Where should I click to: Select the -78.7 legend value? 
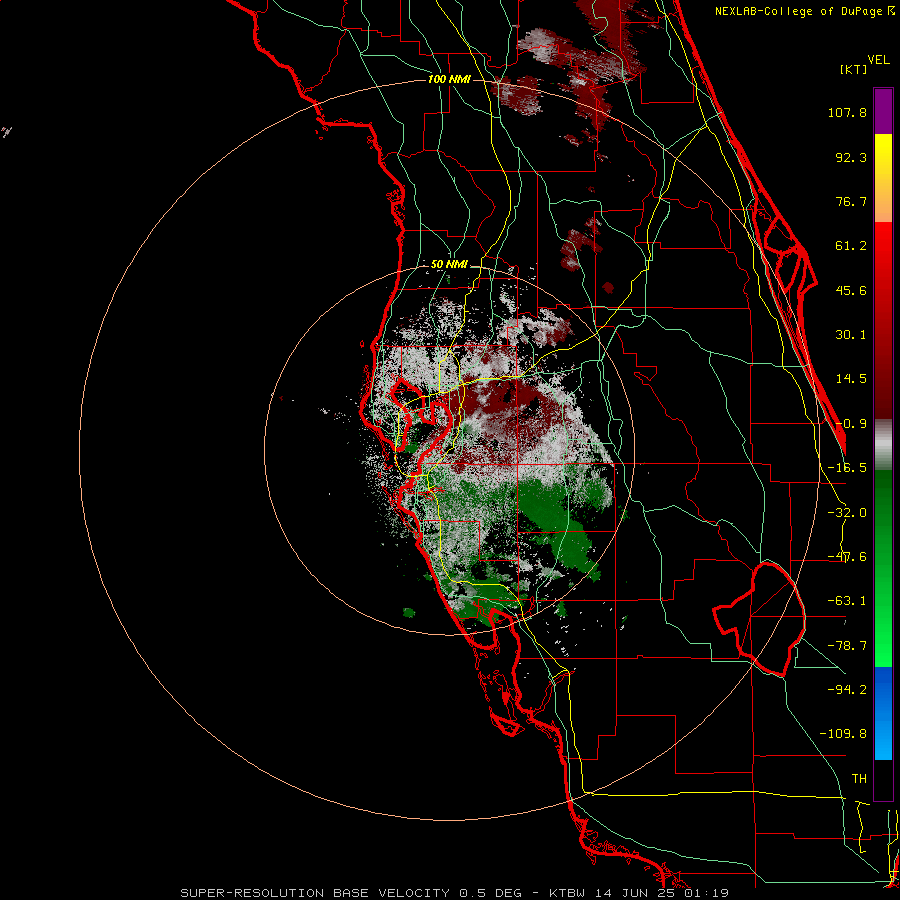pos(847,646)
